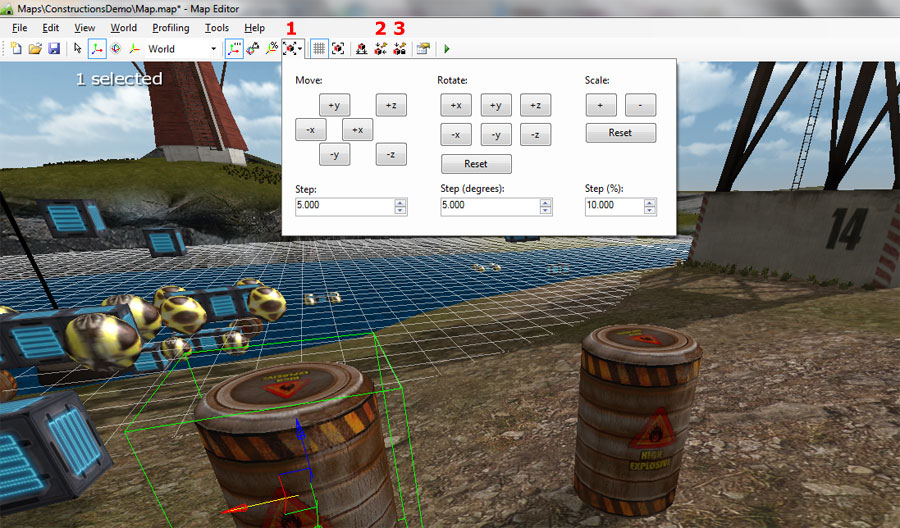Activate the move axis gizmo tool

tap(97, 49)
